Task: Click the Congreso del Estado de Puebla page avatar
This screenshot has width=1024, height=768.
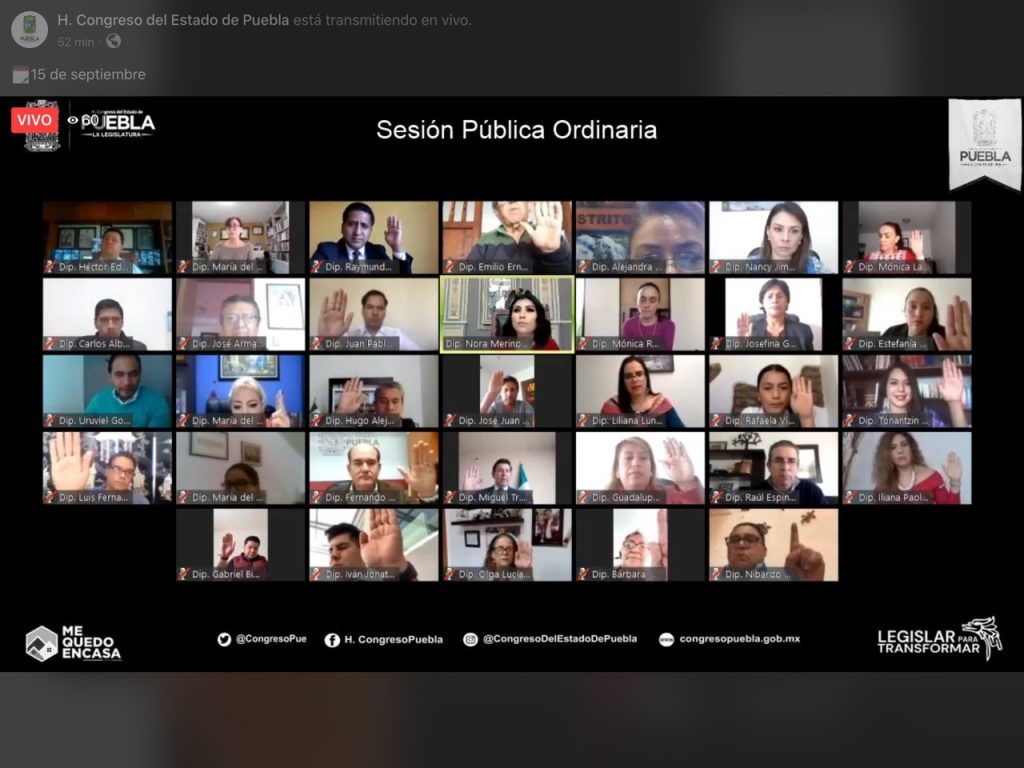Action: click(29, 29)
